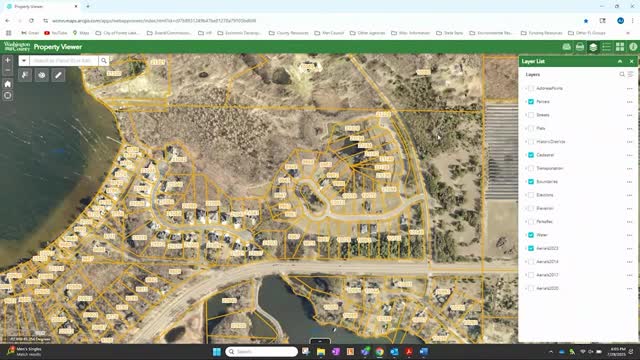
Task: Open the YouTube bookmark
Action: point(56,33)
